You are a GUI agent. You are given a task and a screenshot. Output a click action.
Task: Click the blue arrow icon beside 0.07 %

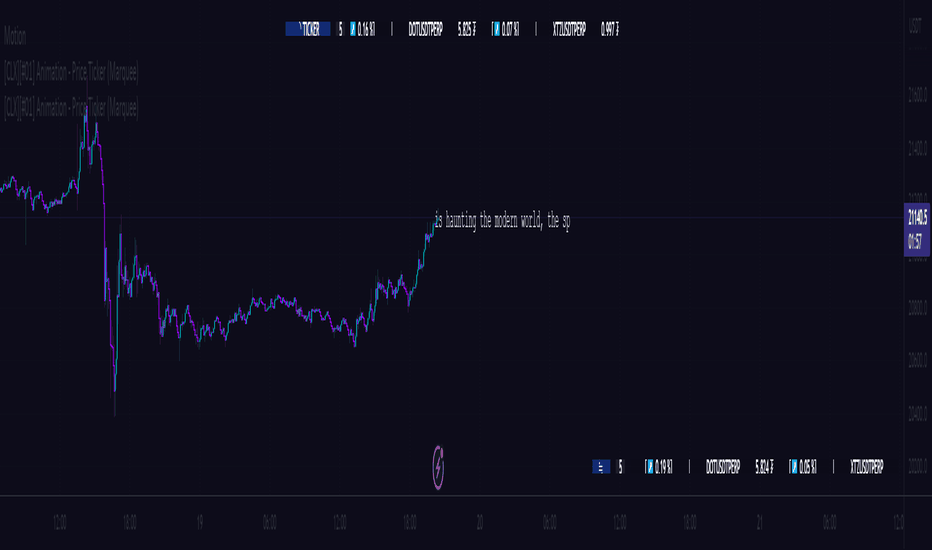tap(497, 29)
